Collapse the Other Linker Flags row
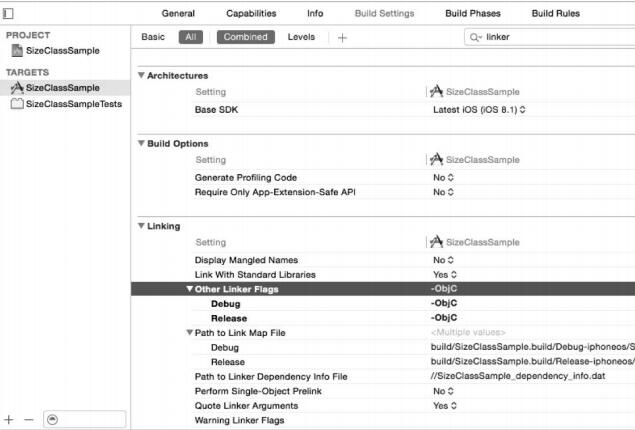 point(189,289)
